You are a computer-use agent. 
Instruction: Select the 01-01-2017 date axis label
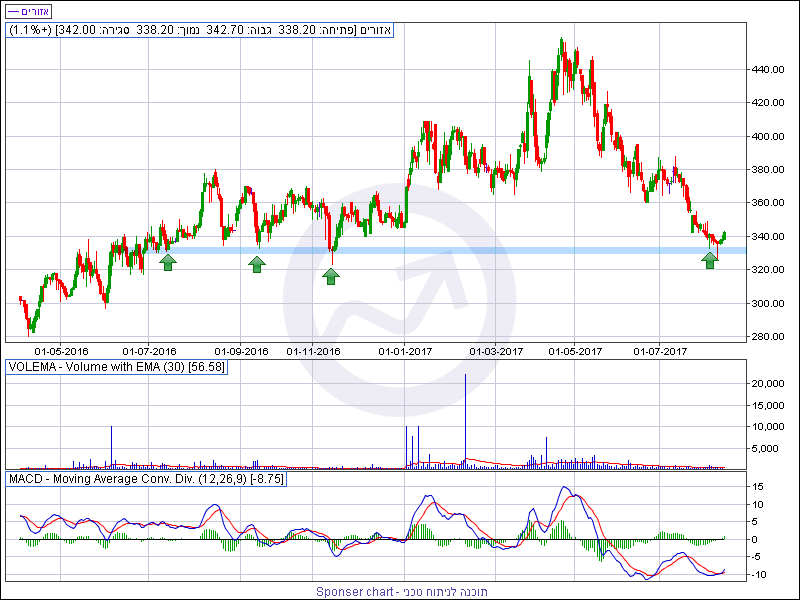(405, 351)
